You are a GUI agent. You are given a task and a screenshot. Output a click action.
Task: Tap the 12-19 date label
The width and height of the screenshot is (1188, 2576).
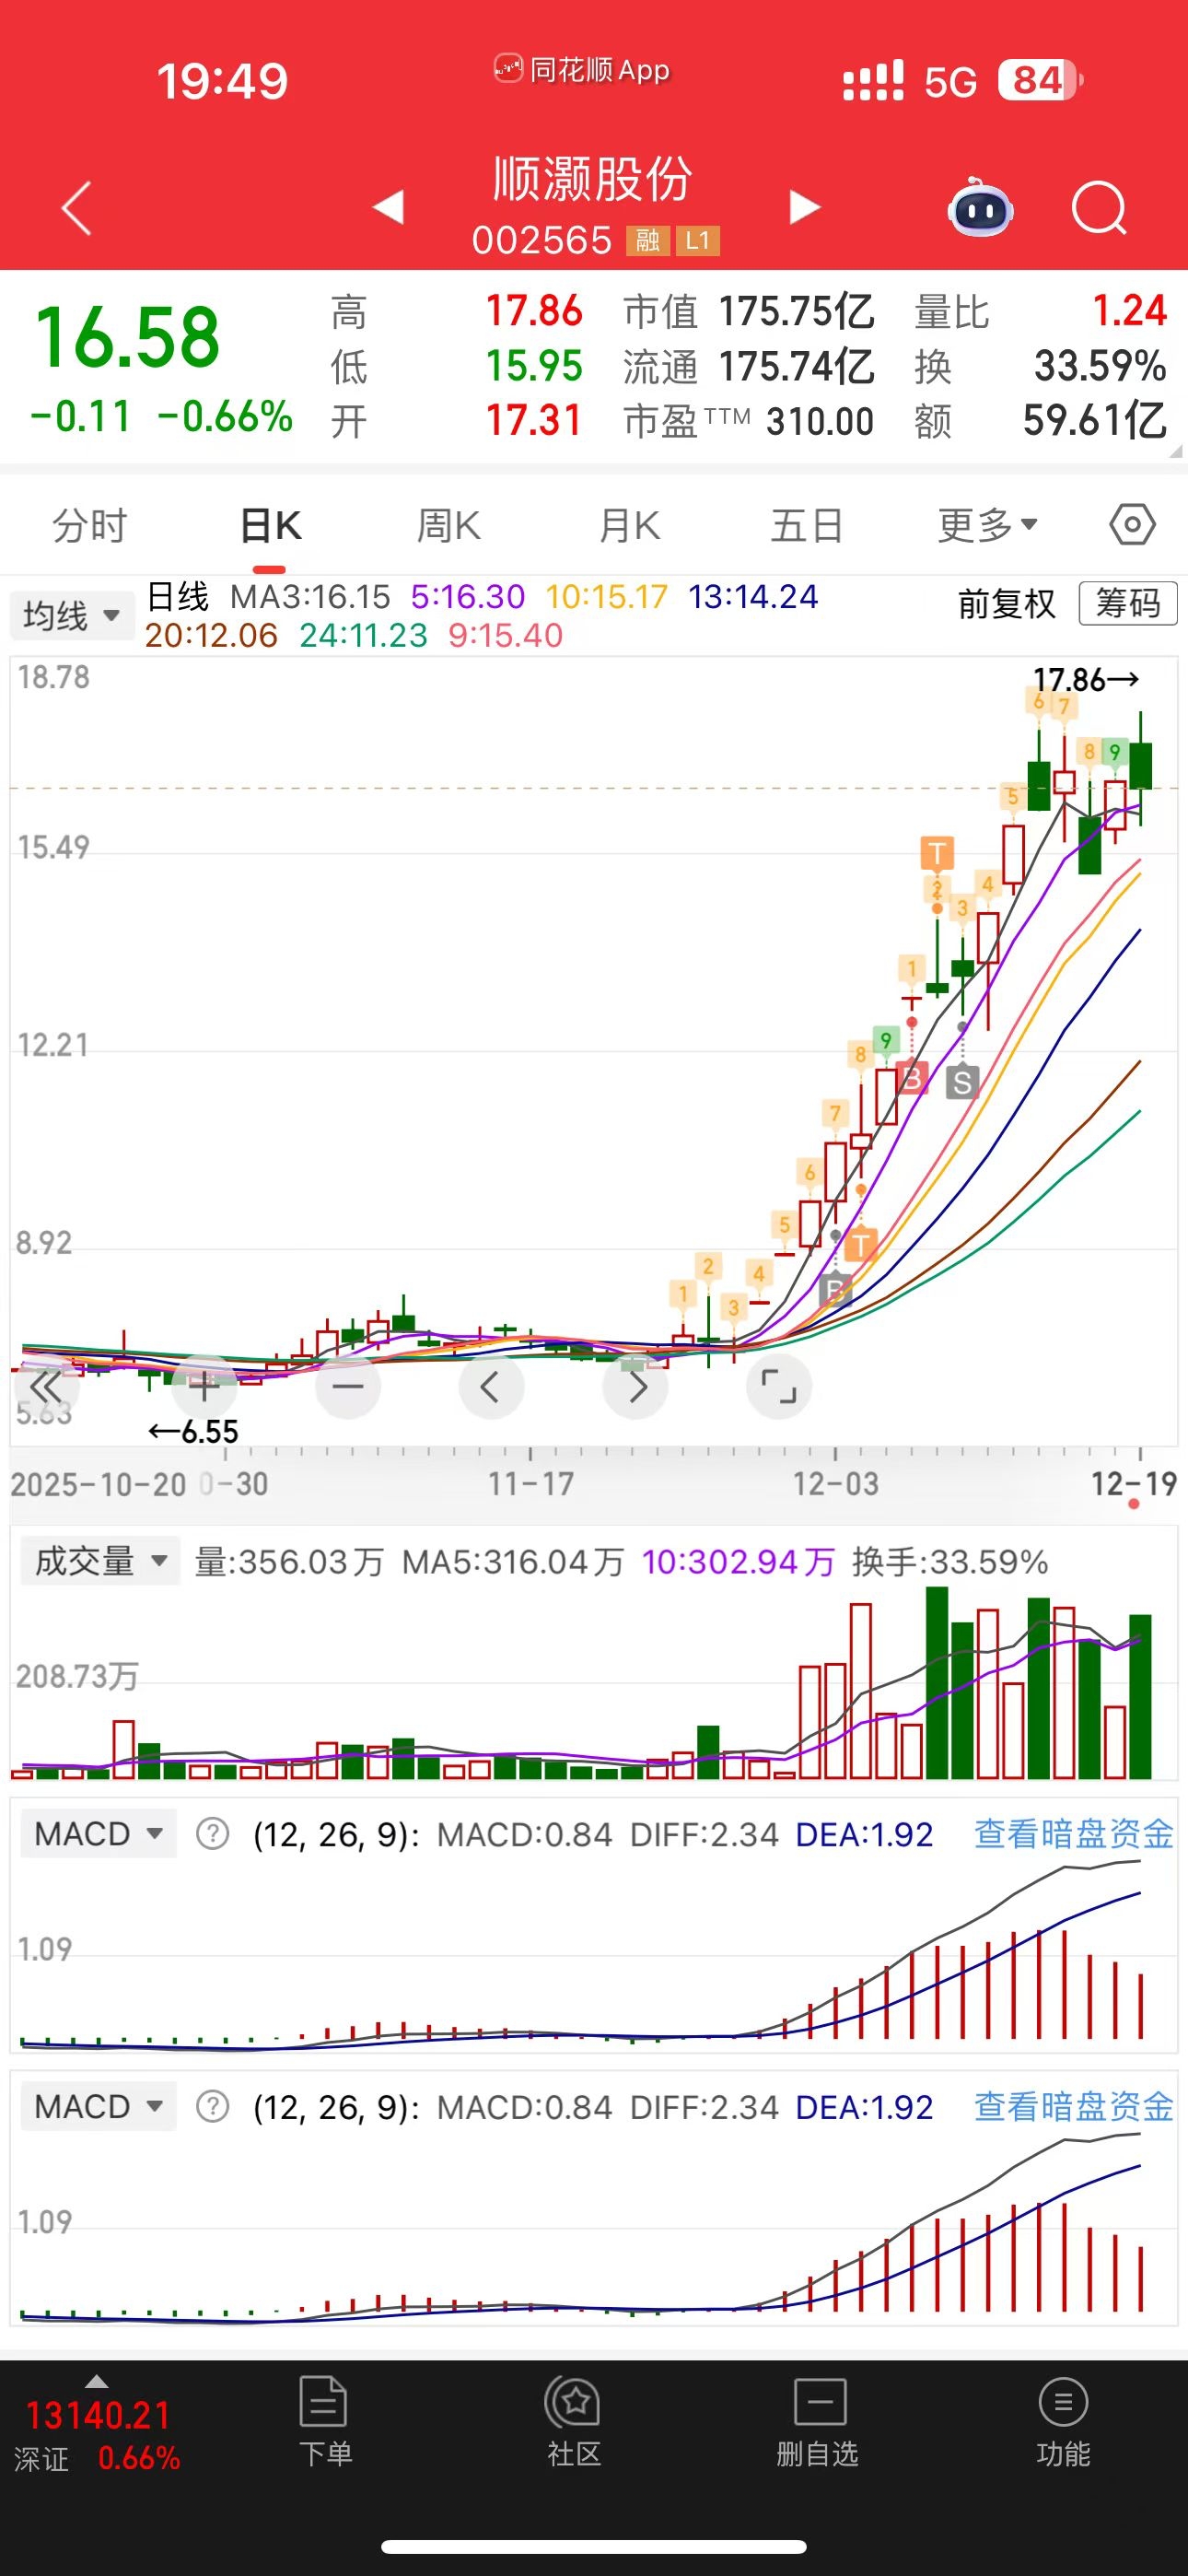(1134, 1484)
